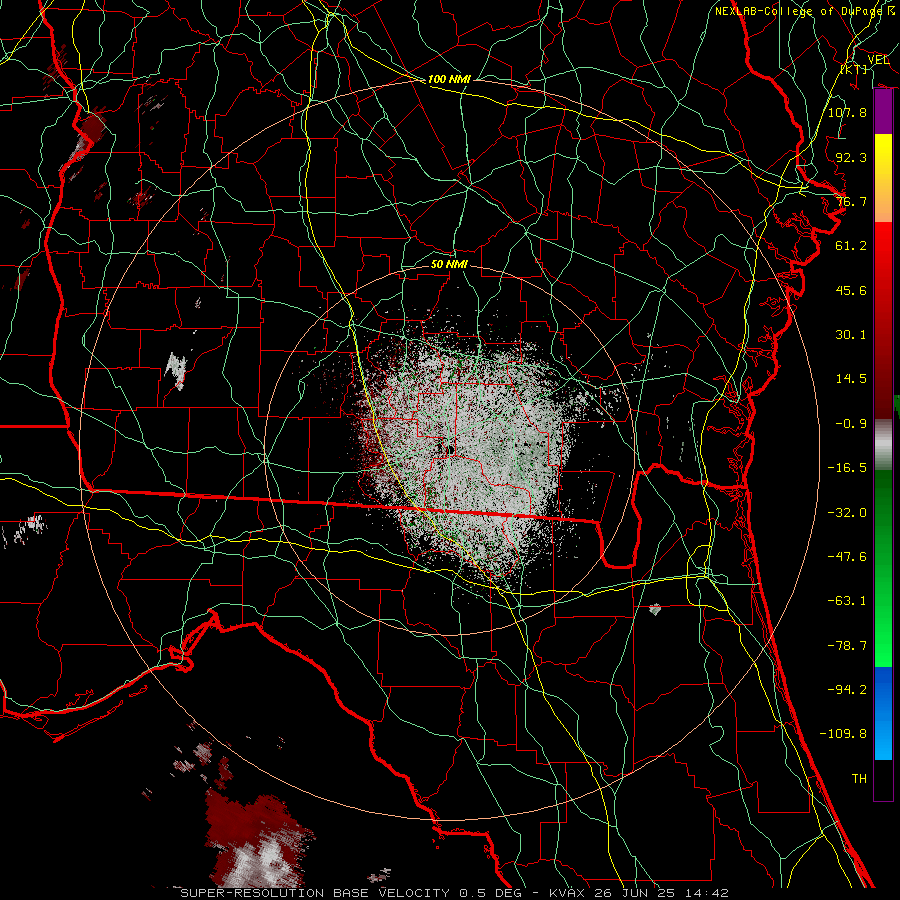Image resolution: width=900 pixels, height=900 pixels.
Task: Click the "100 NMI" range ring label
Action: tap(449, 79)
